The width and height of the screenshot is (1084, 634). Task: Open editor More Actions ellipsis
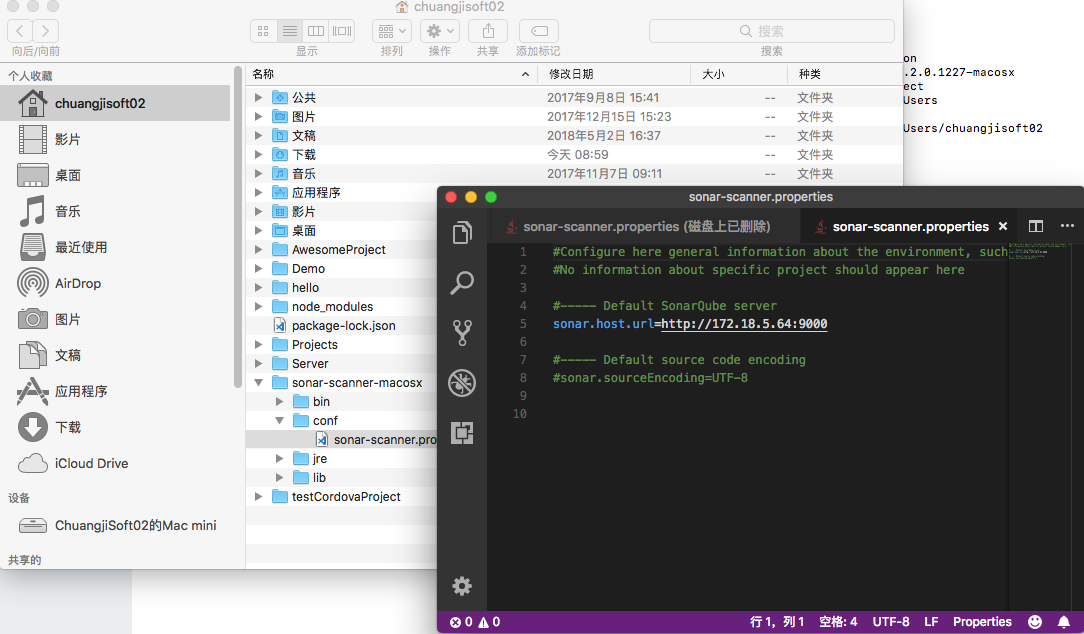(1067, 226)
